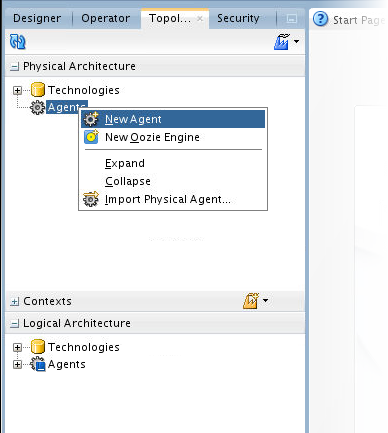Switch to the Security tab
The width and height of the screenshot is (388, 433).
click(238, 18)
